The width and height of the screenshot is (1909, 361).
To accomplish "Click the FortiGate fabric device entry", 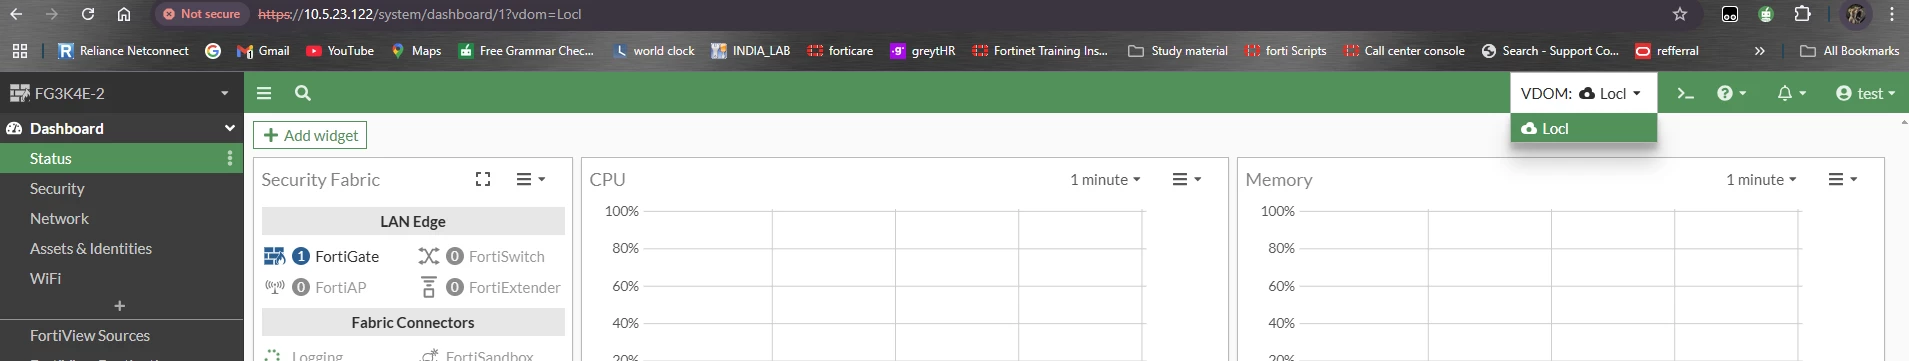I will [322, 256].
